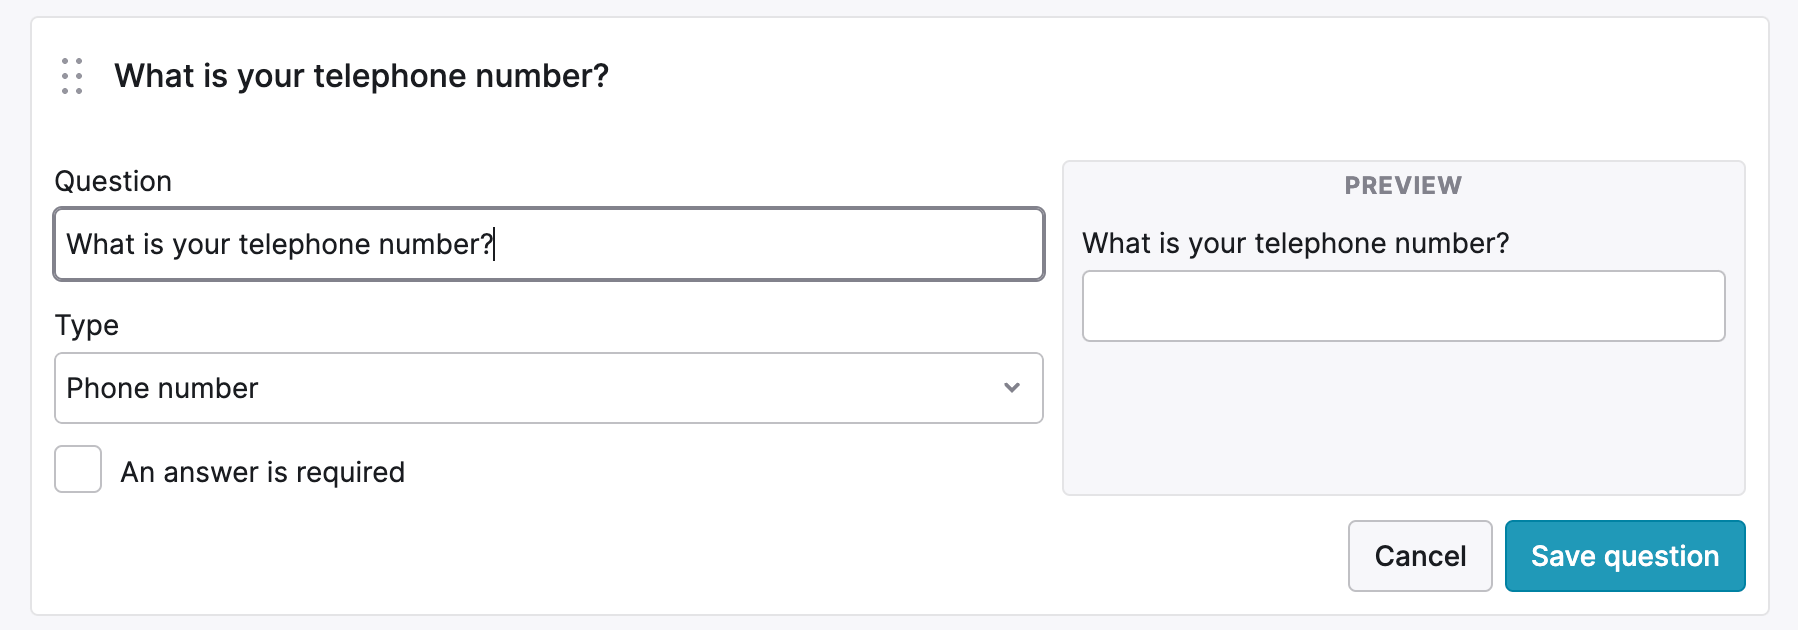Select the bold question title heading
The width and height of the screenshot is (1798, 630).
(361, 76)
